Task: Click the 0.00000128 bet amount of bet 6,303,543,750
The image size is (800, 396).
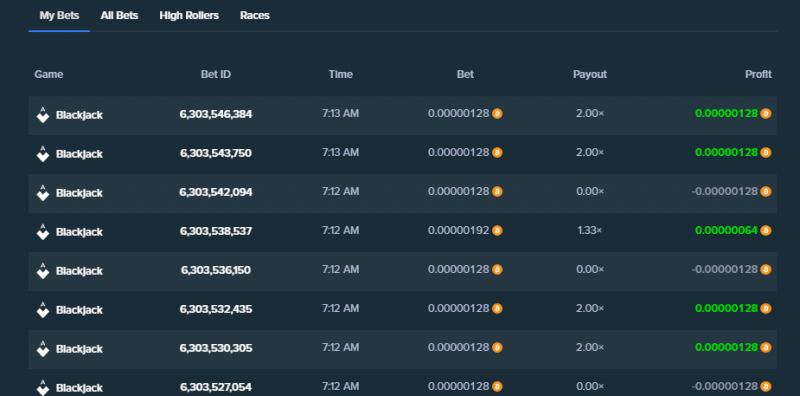Action: (x=459, y=153)
